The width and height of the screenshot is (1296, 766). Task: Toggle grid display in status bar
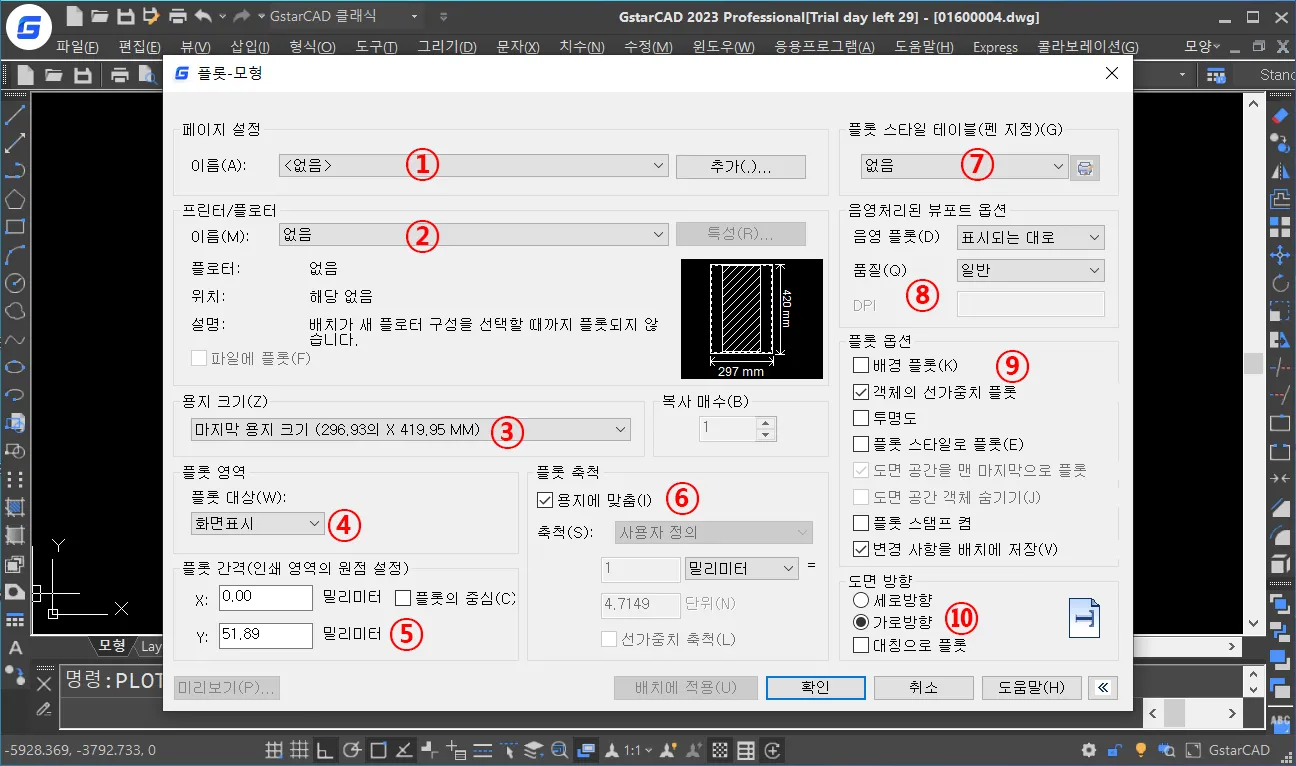tap(298, 750)
